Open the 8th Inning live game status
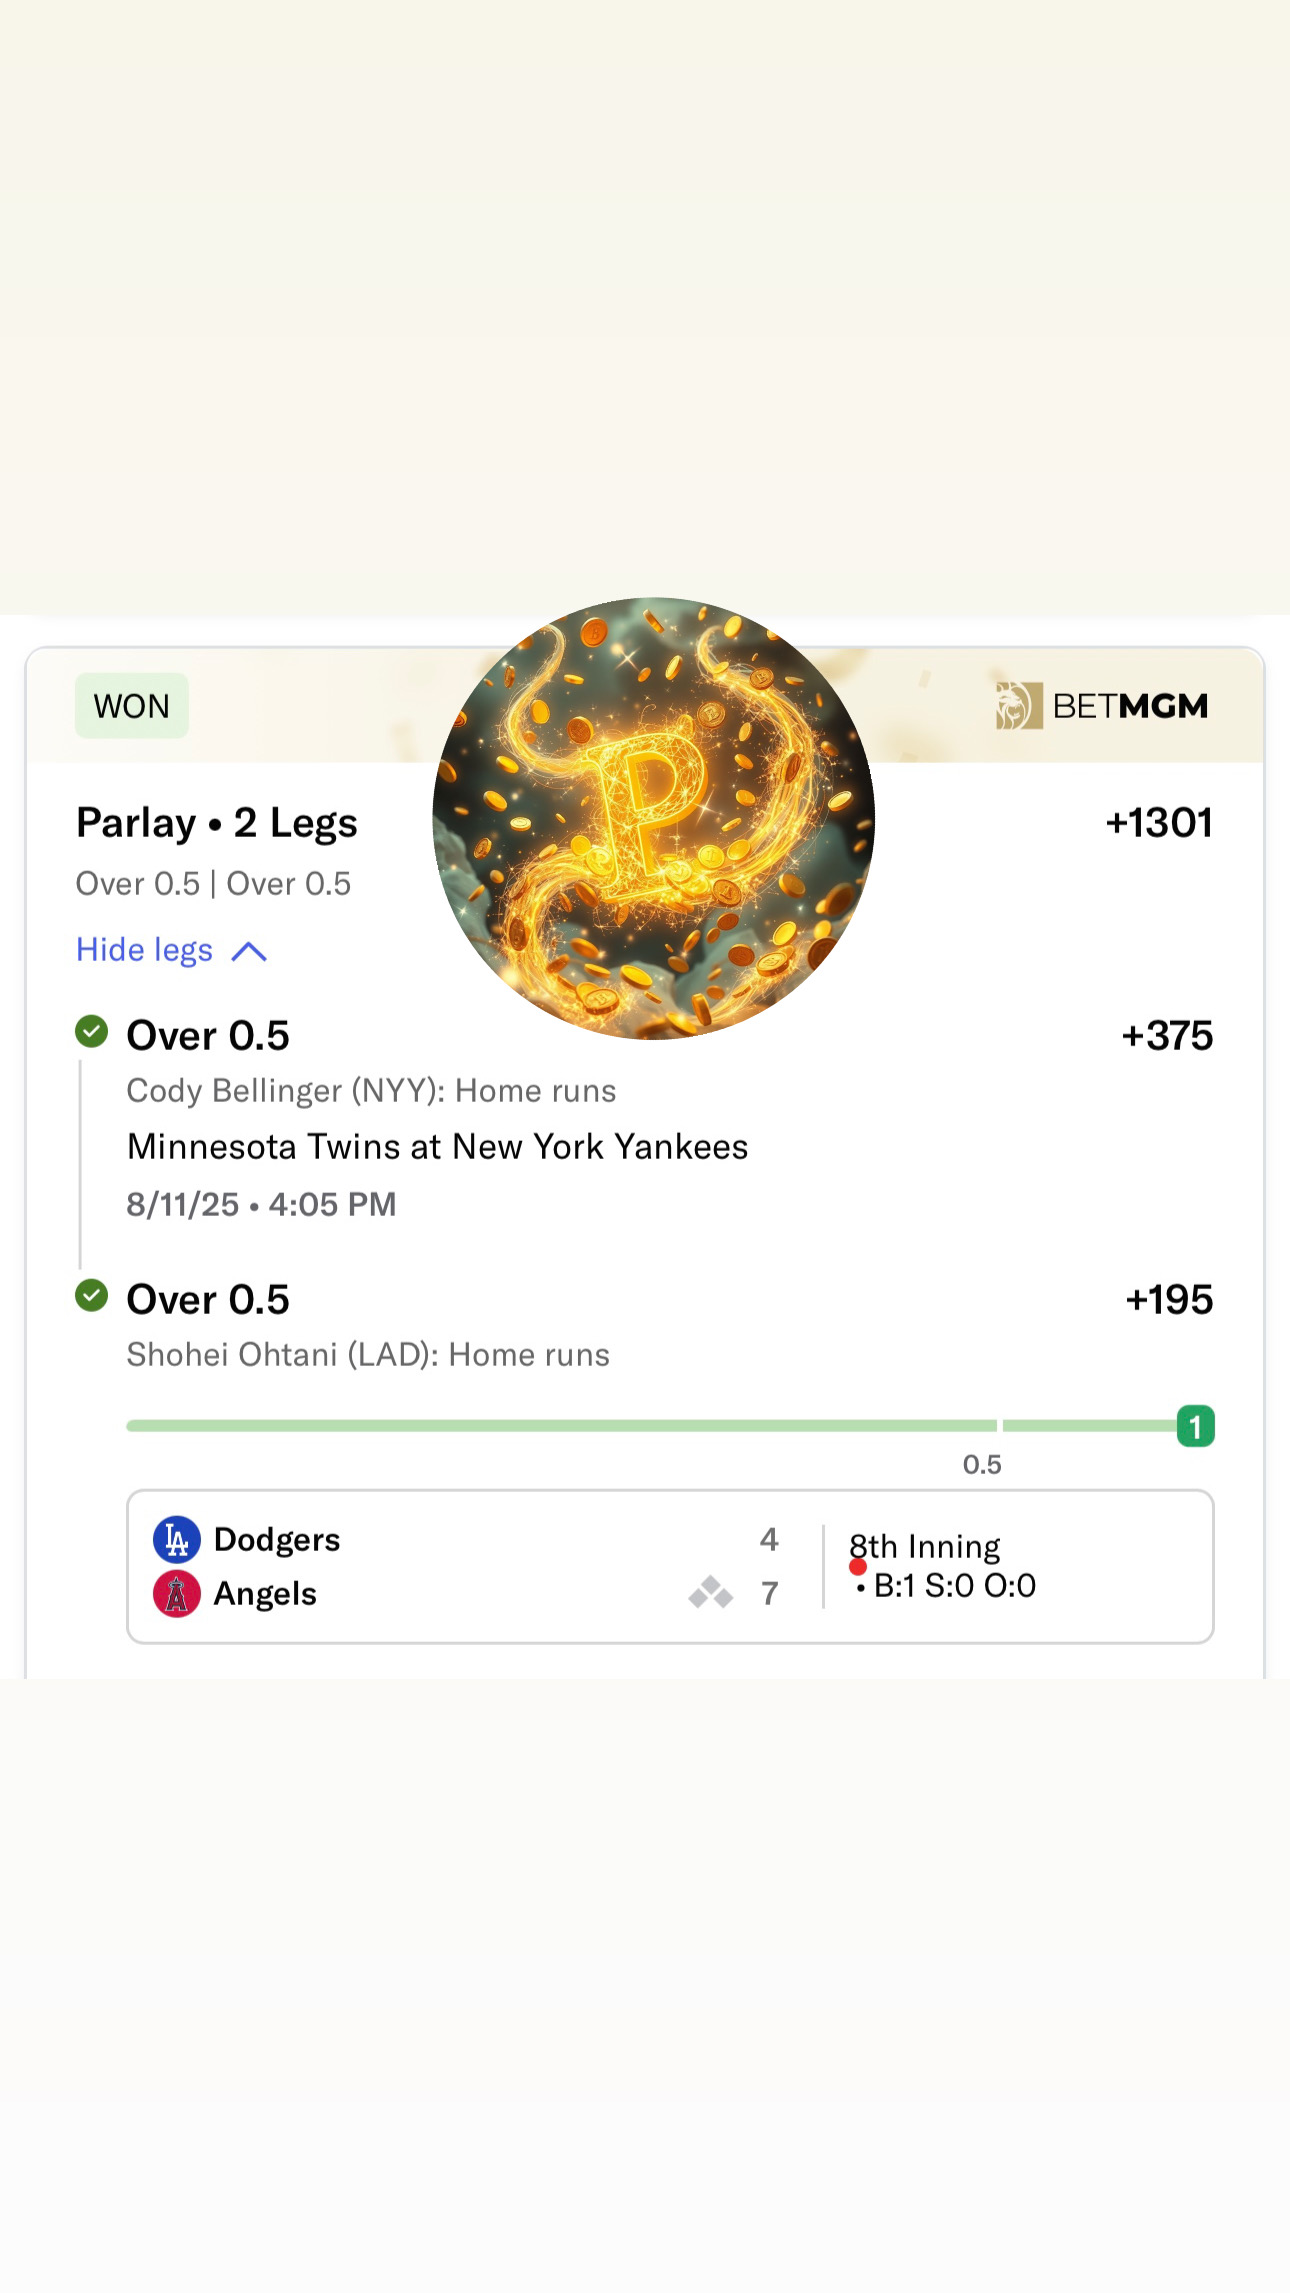The height and width of the screenshot is (2293, 1290). point(925,1547)
